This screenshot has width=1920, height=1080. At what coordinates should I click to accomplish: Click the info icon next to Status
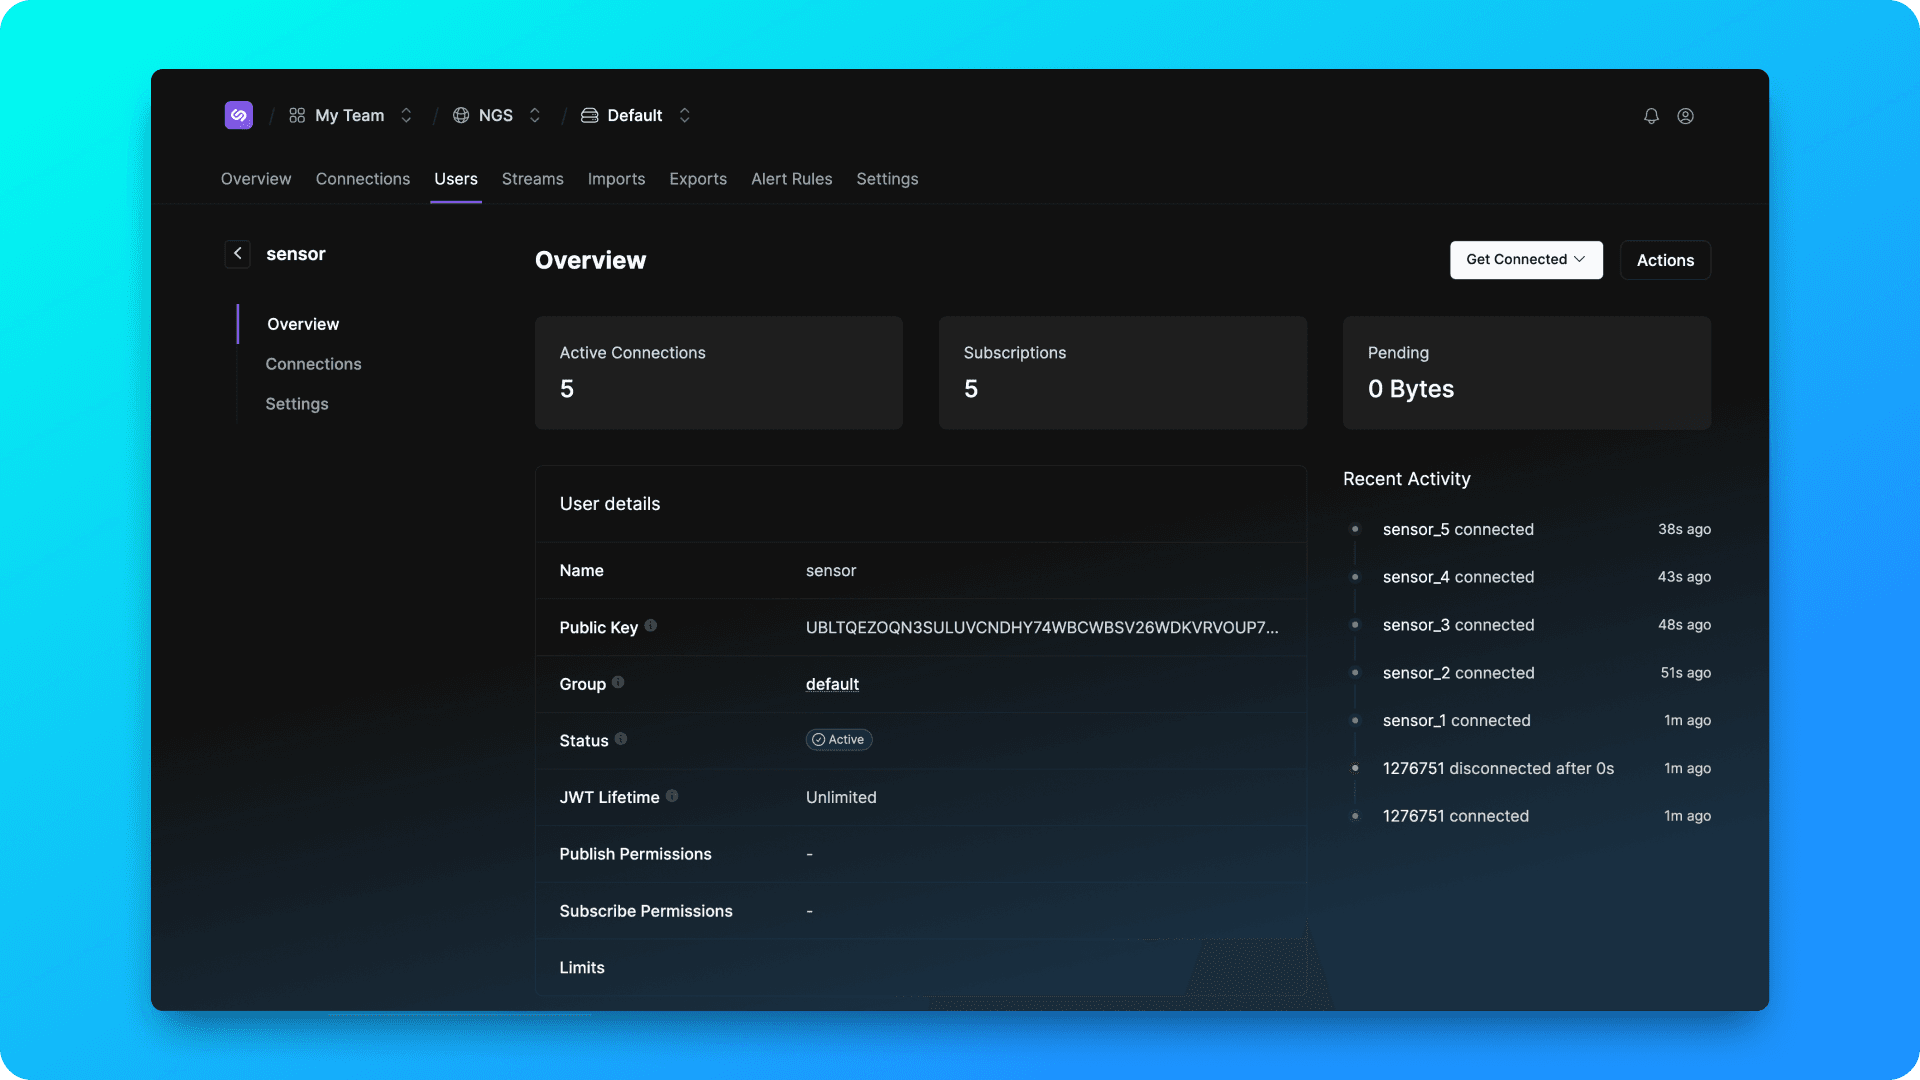[621, 739]
